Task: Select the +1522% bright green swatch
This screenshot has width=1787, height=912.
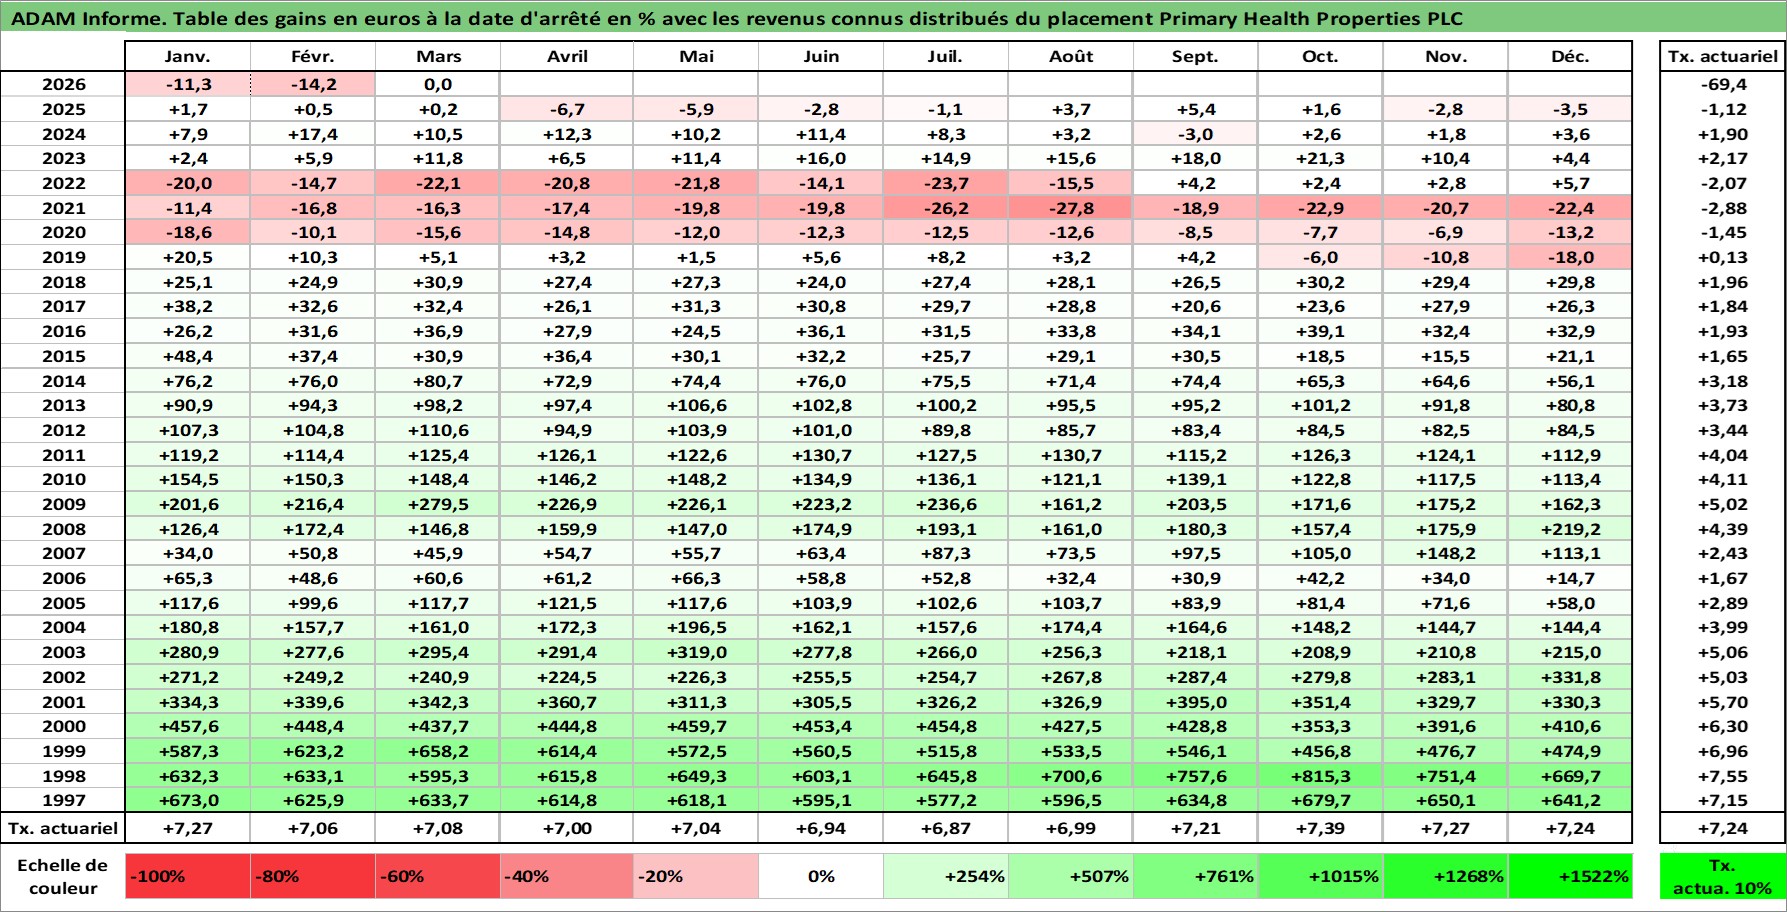Action: (1570, 876)
